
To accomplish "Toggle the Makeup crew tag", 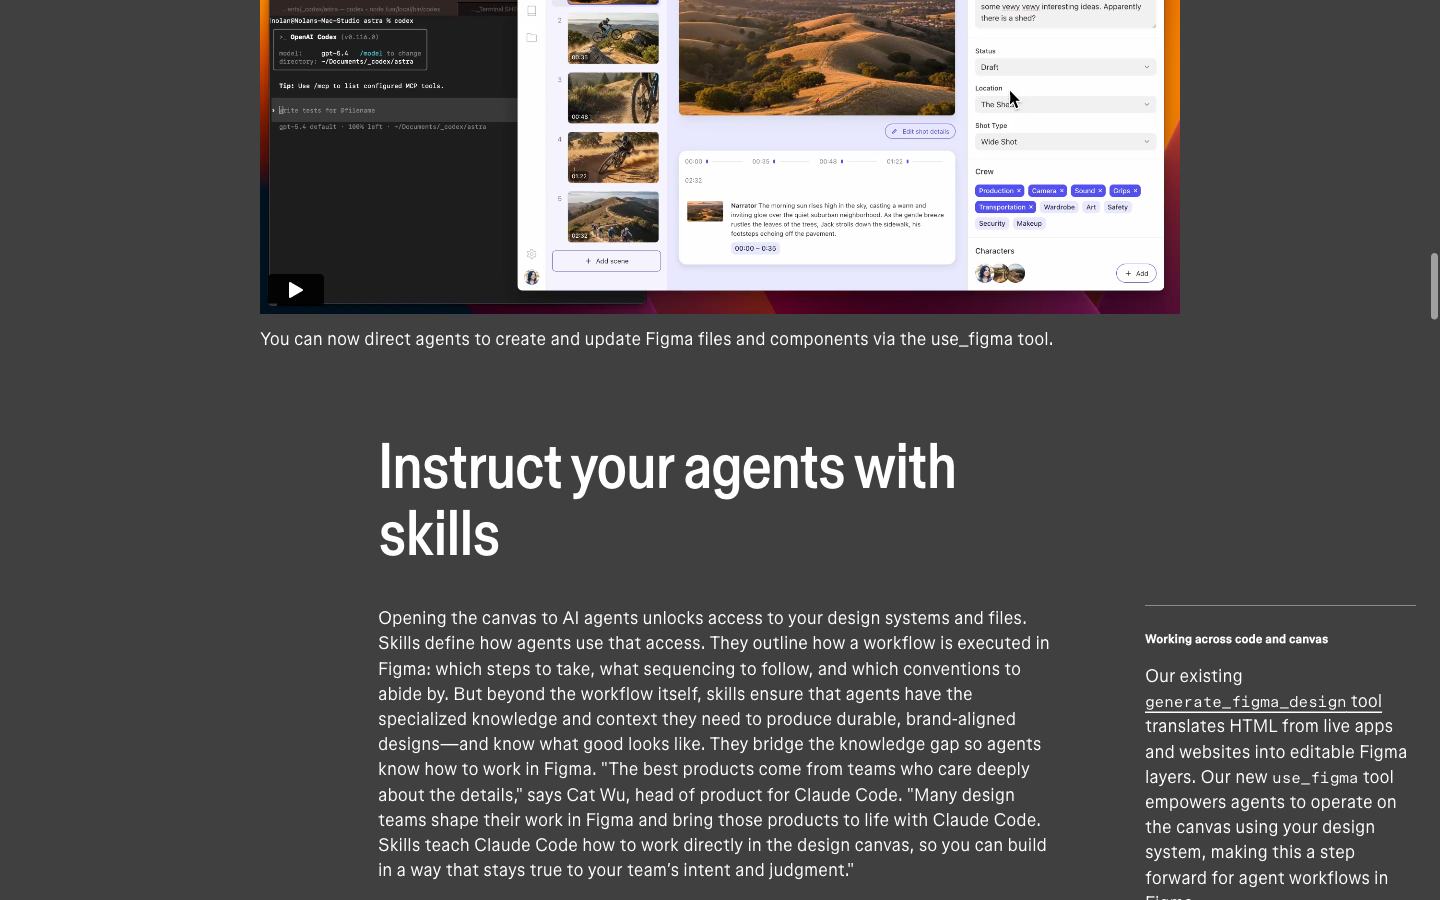I will 1029,224.
